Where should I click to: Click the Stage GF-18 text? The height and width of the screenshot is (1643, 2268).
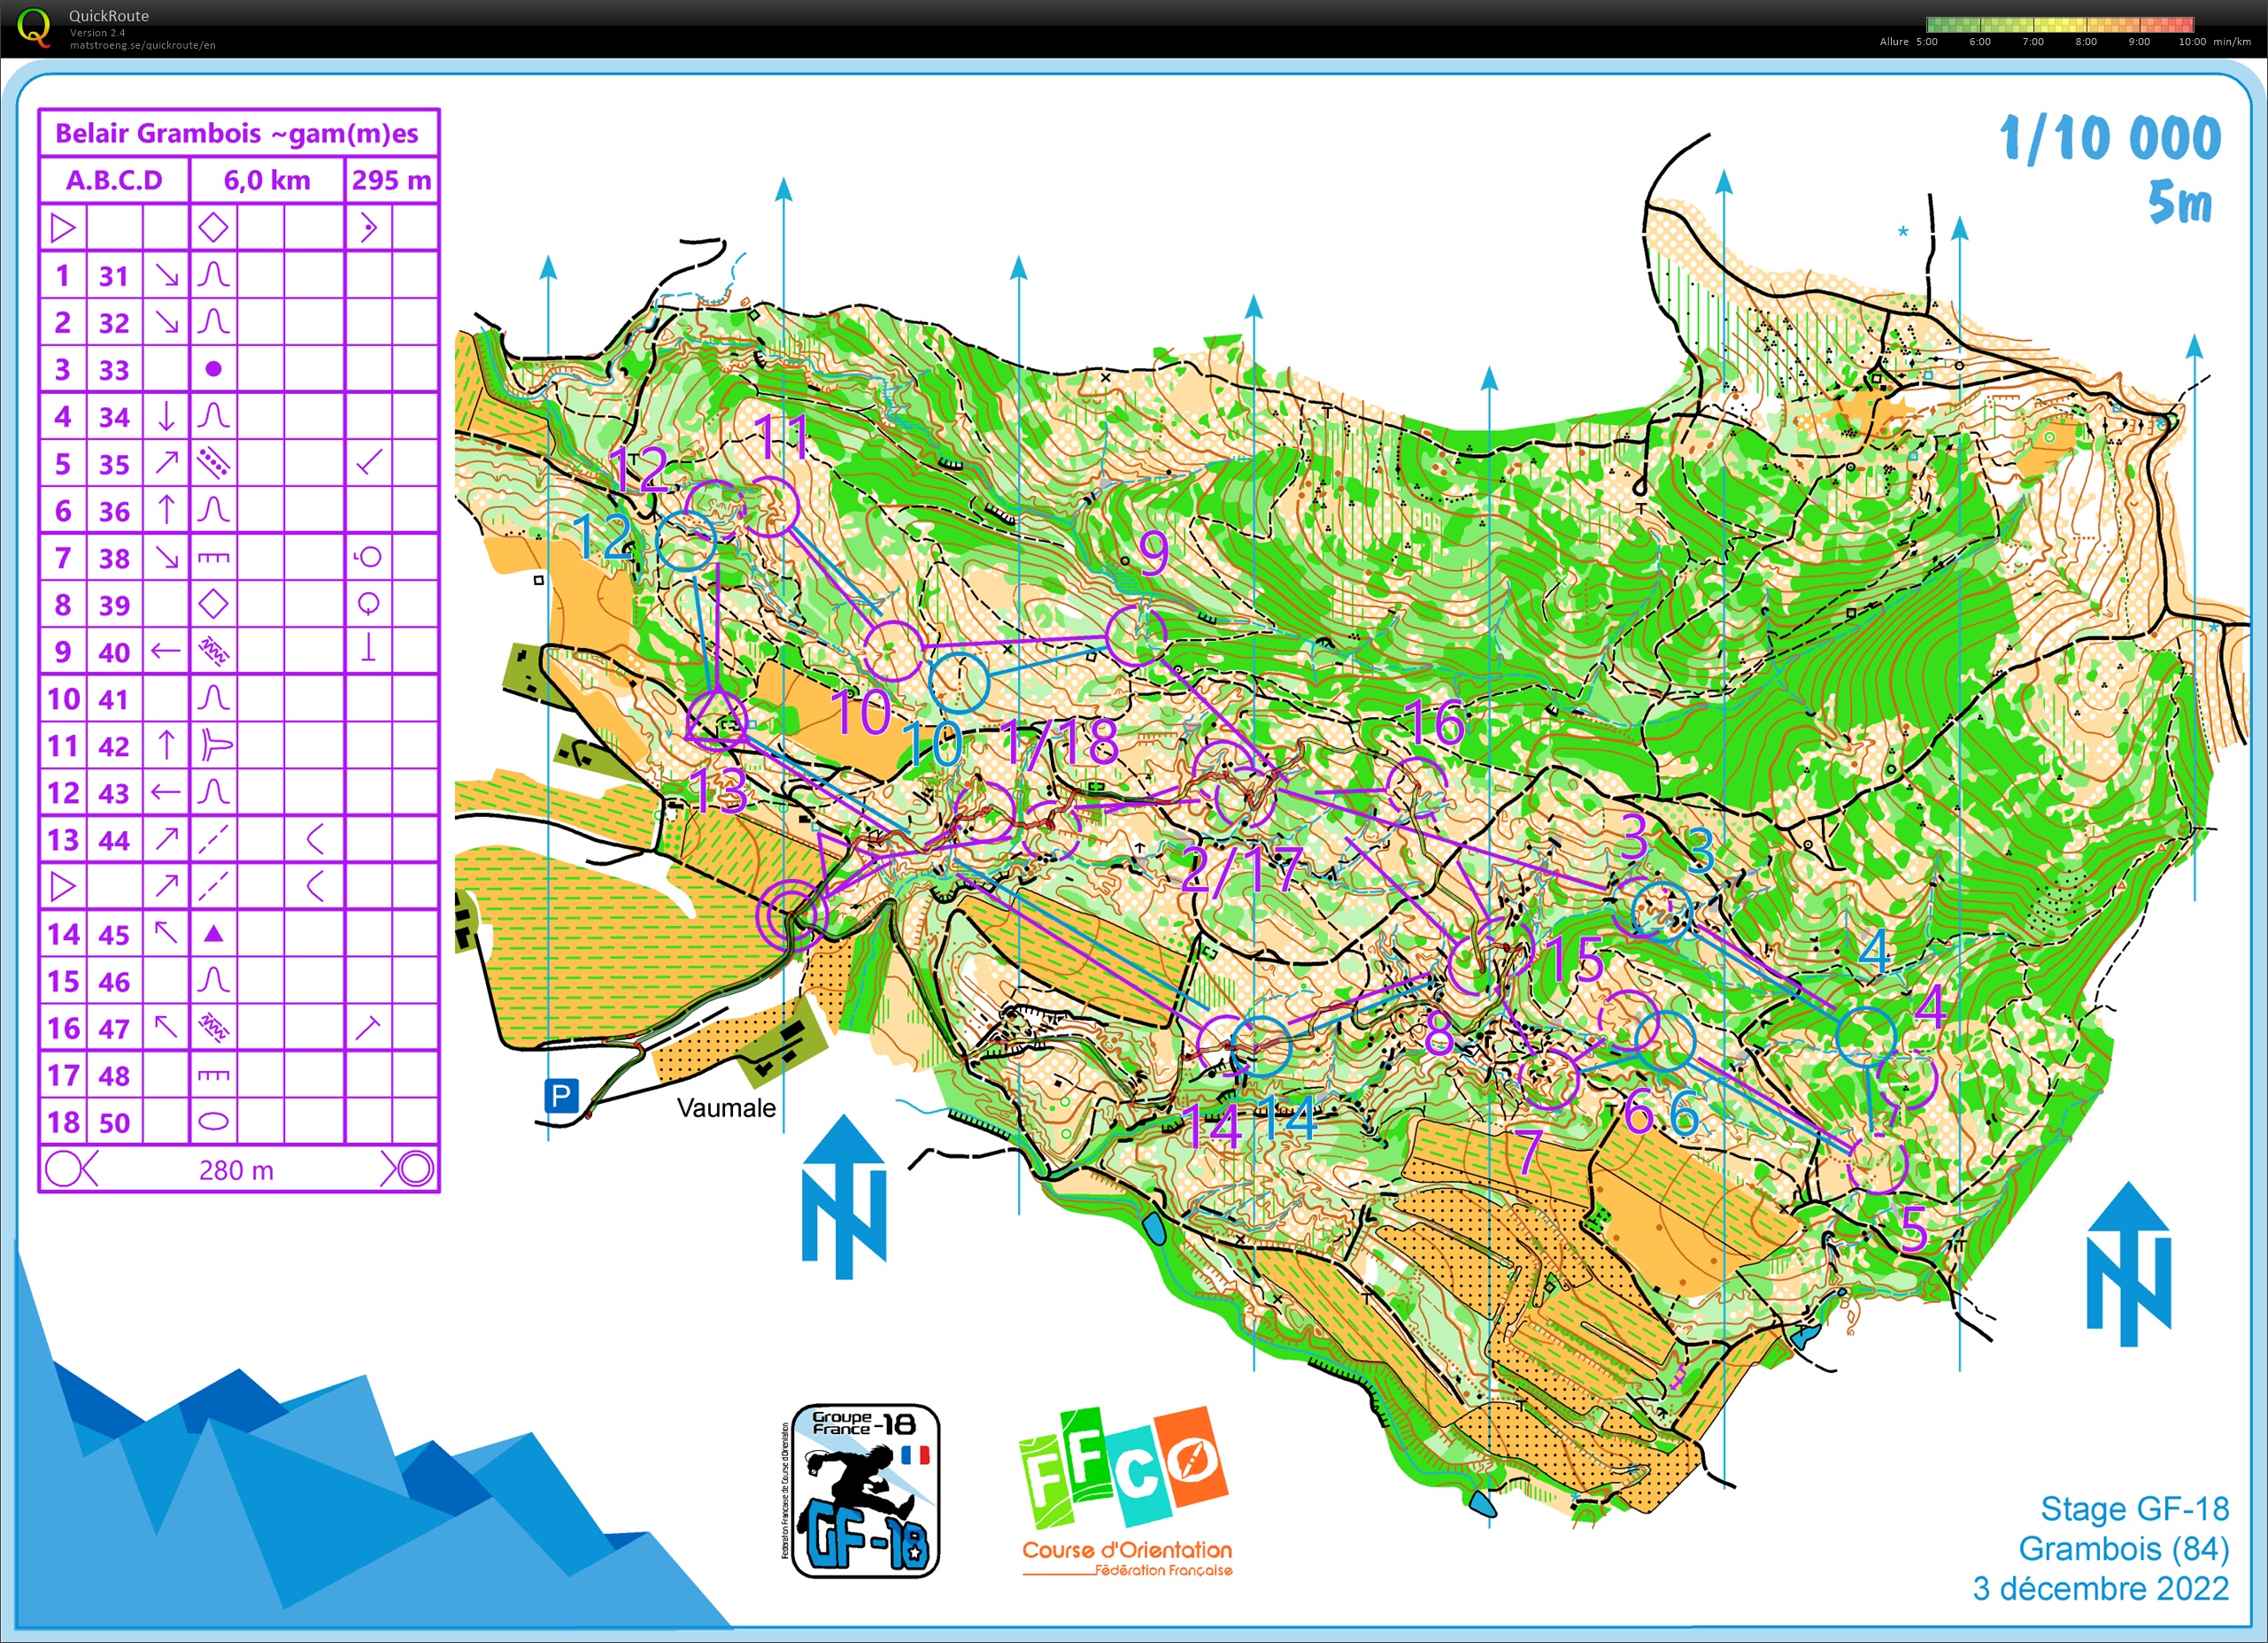[2134, 1508]
